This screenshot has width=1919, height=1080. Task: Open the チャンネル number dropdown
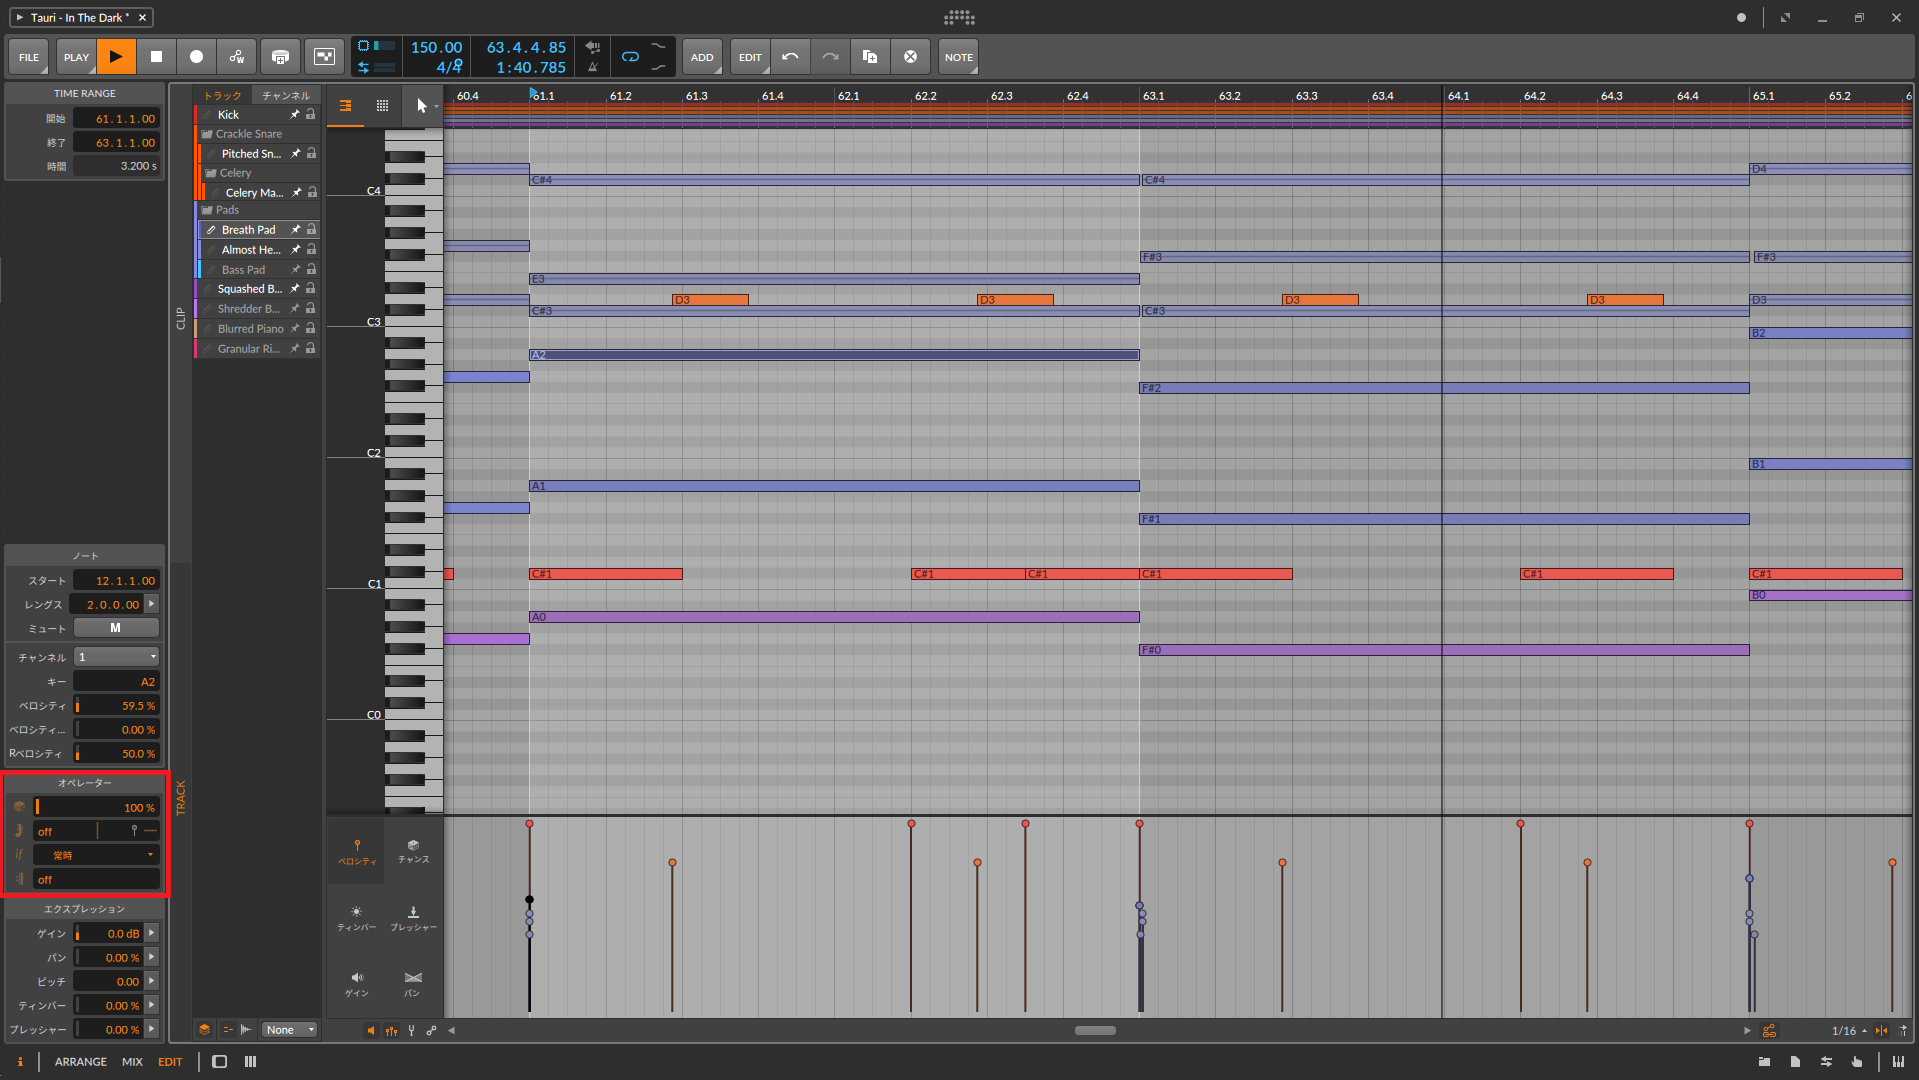point(116,657)
